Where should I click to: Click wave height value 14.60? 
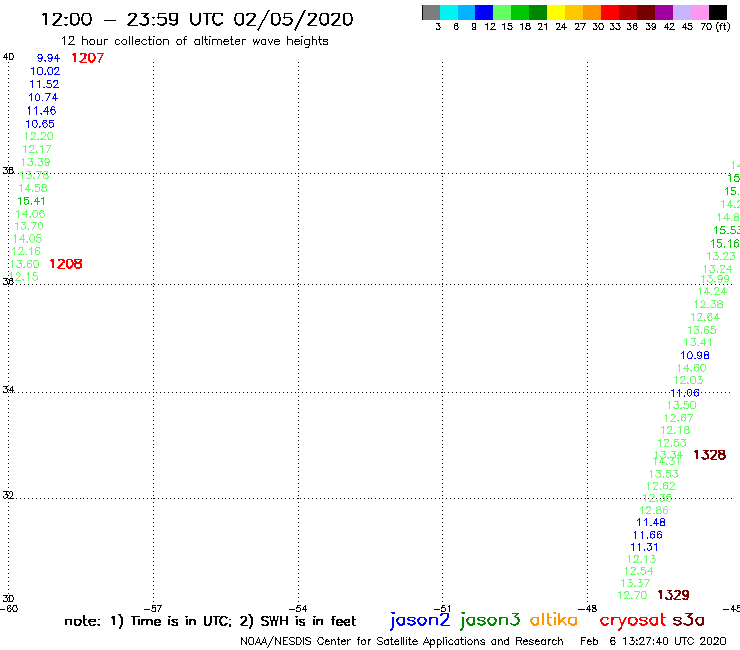point(691,368)
